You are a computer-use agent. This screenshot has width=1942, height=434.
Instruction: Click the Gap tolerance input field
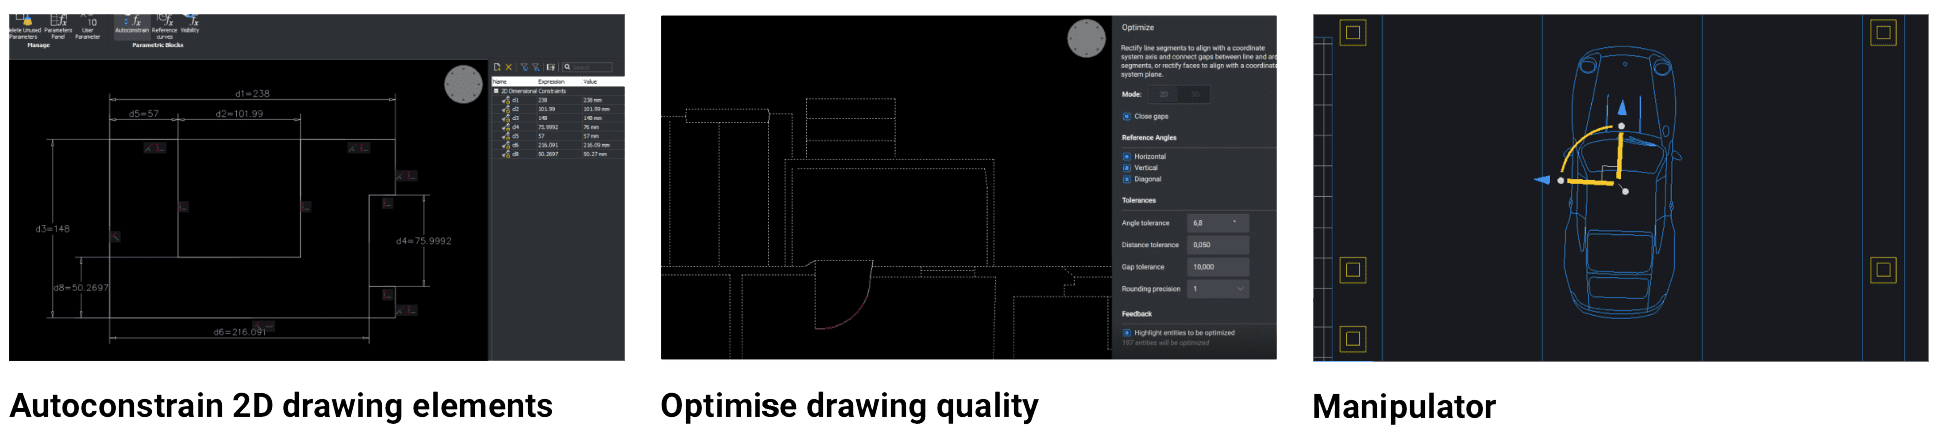click(1217, 267)
